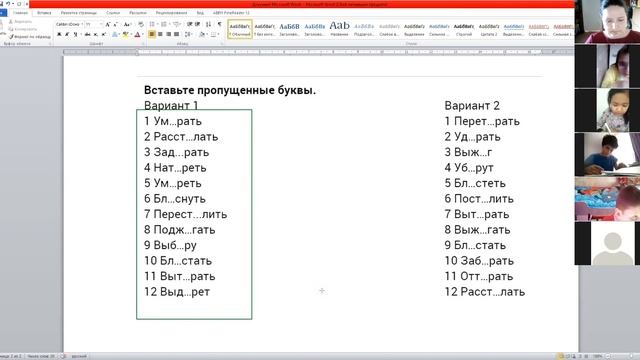Screen dimensions: 640x360
Task: Clear all formatting
Action: point(141,24)
